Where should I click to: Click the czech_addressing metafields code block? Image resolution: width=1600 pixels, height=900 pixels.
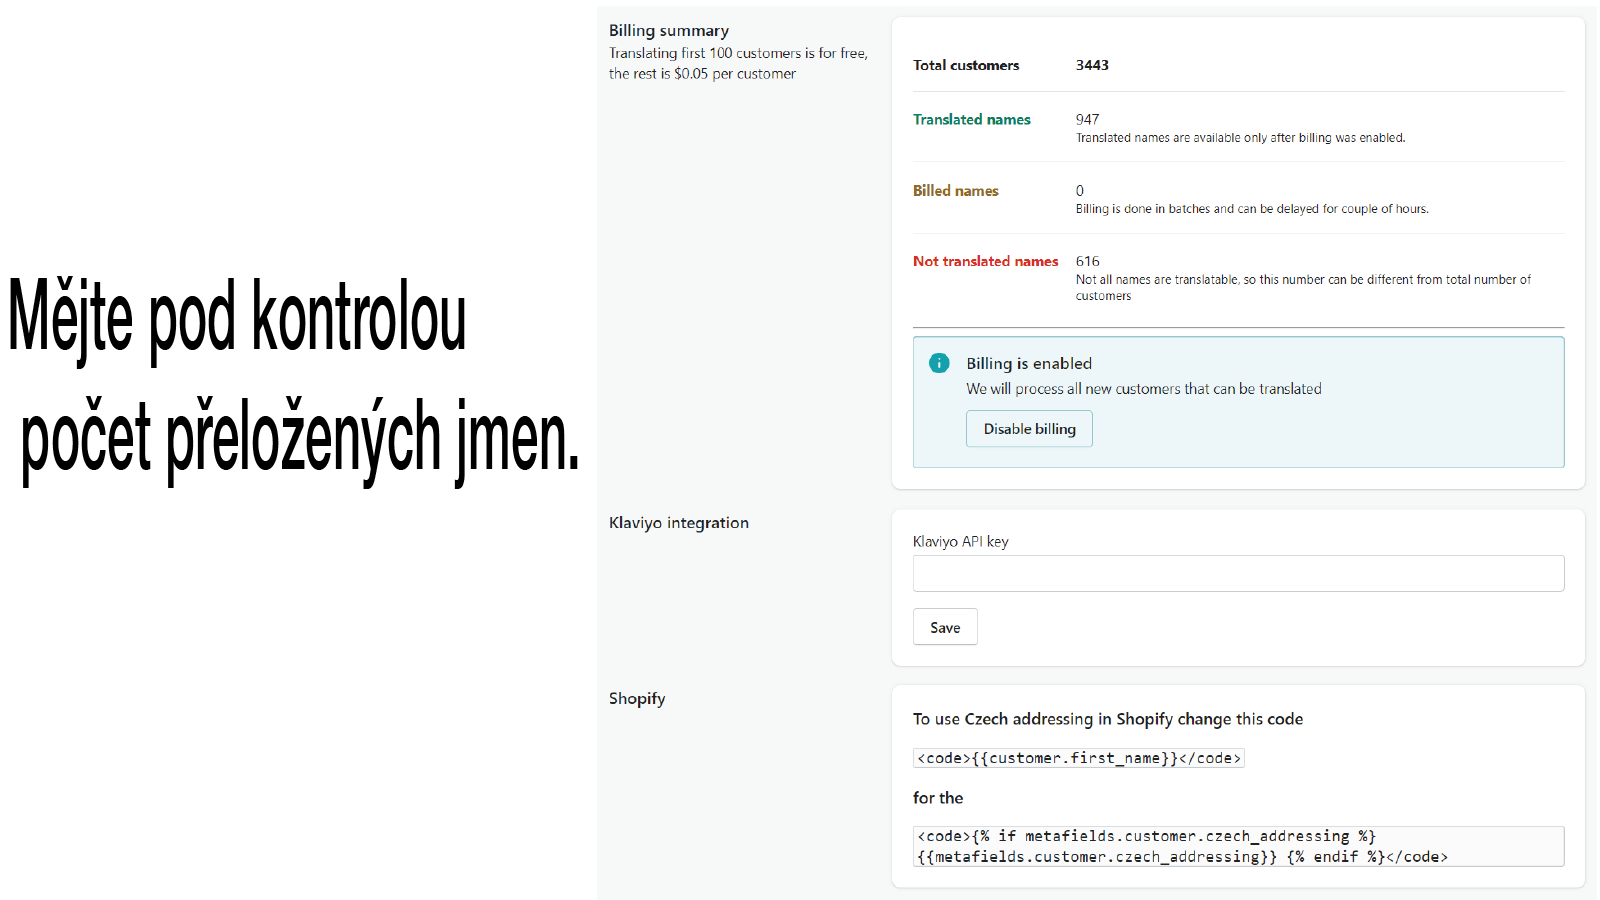(1237, 846)
